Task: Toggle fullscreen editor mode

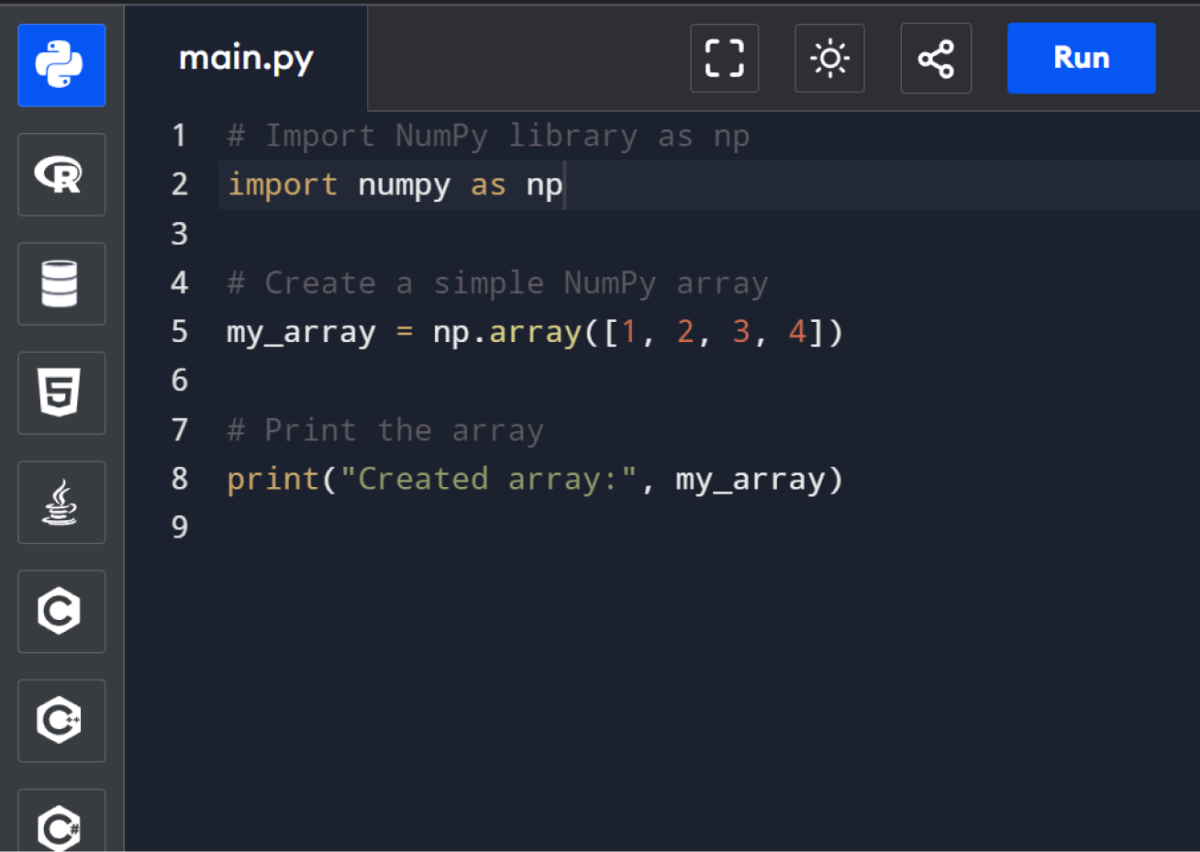Action: (x=724, y=58)
